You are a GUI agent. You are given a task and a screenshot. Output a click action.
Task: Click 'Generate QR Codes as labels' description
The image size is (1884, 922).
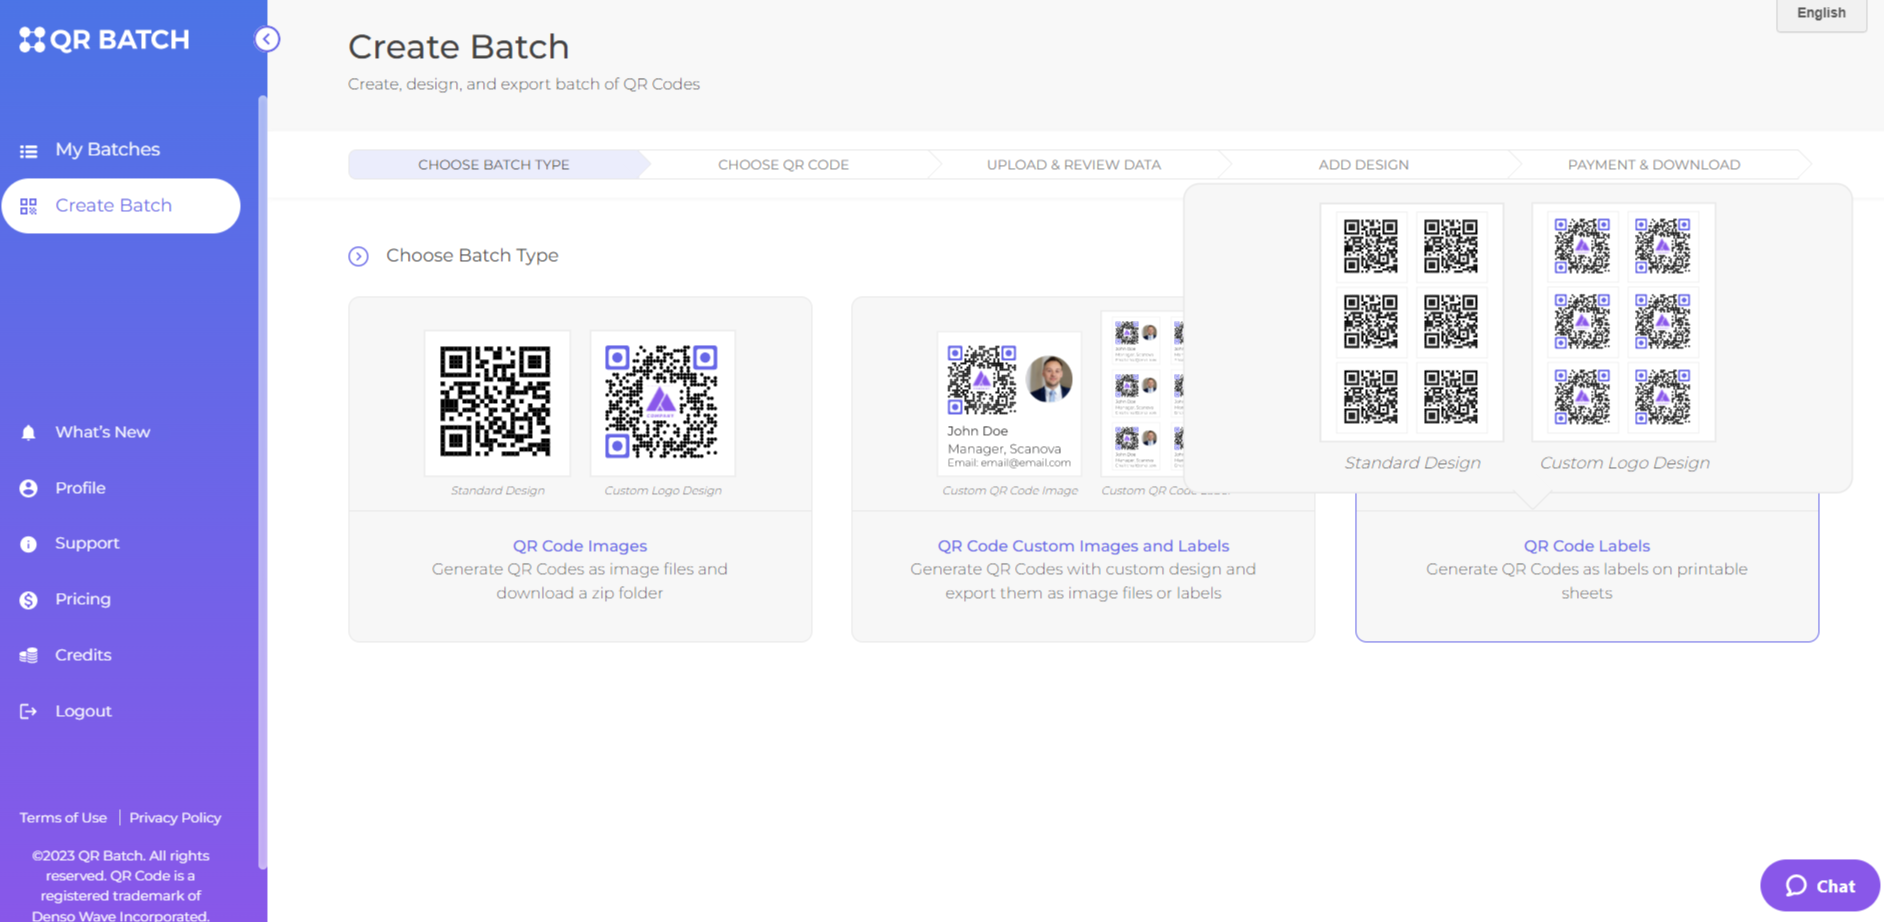1587,581
